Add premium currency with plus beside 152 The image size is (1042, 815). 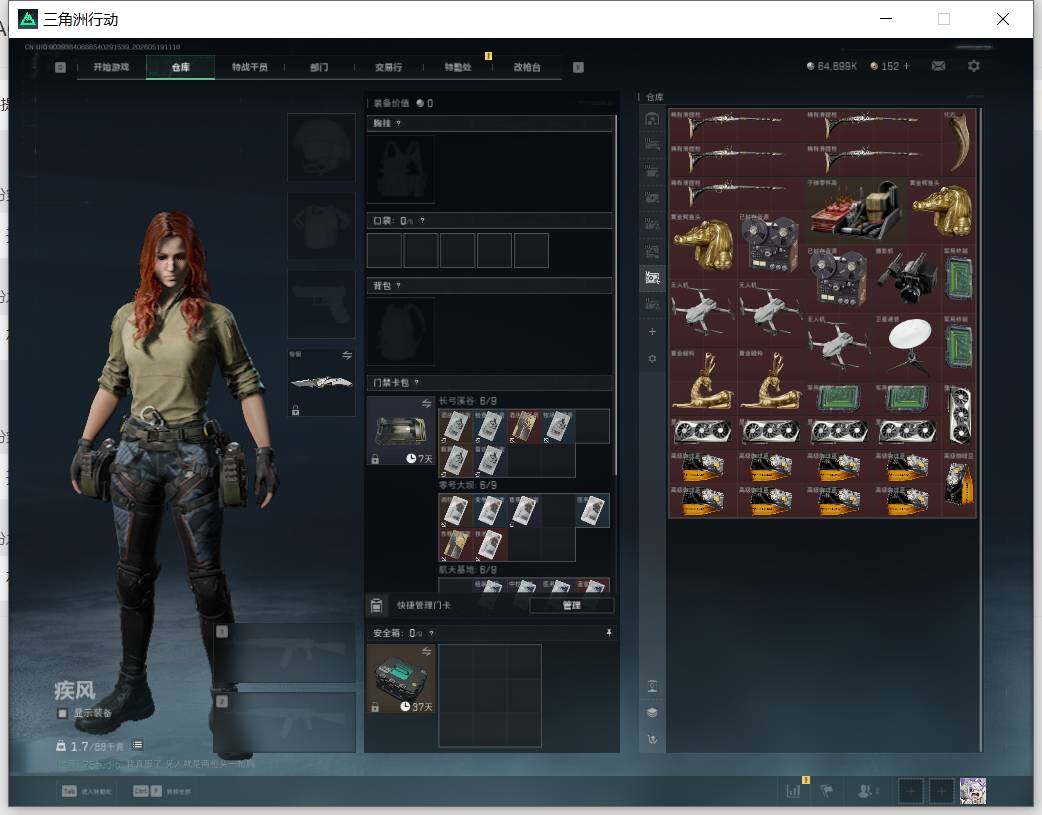(906, 66)
